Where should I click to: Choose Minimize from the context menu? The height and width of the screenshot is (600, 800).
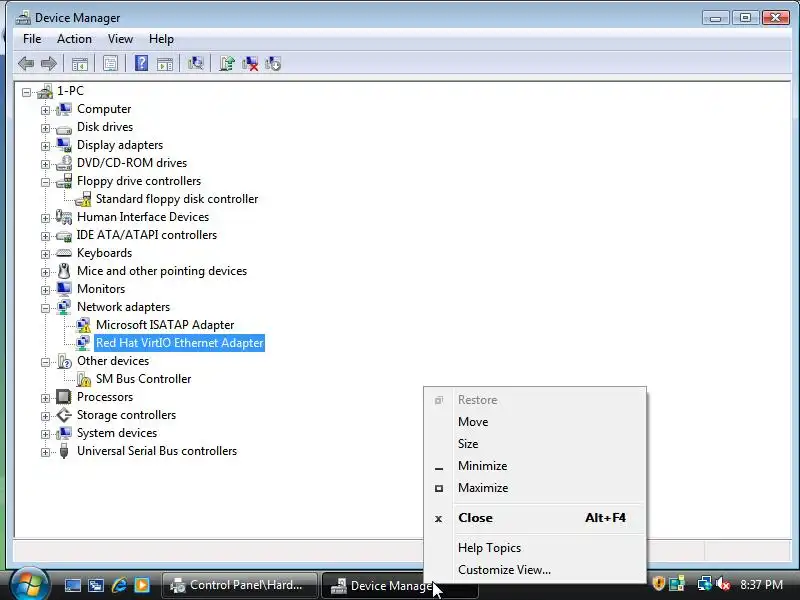535,466
